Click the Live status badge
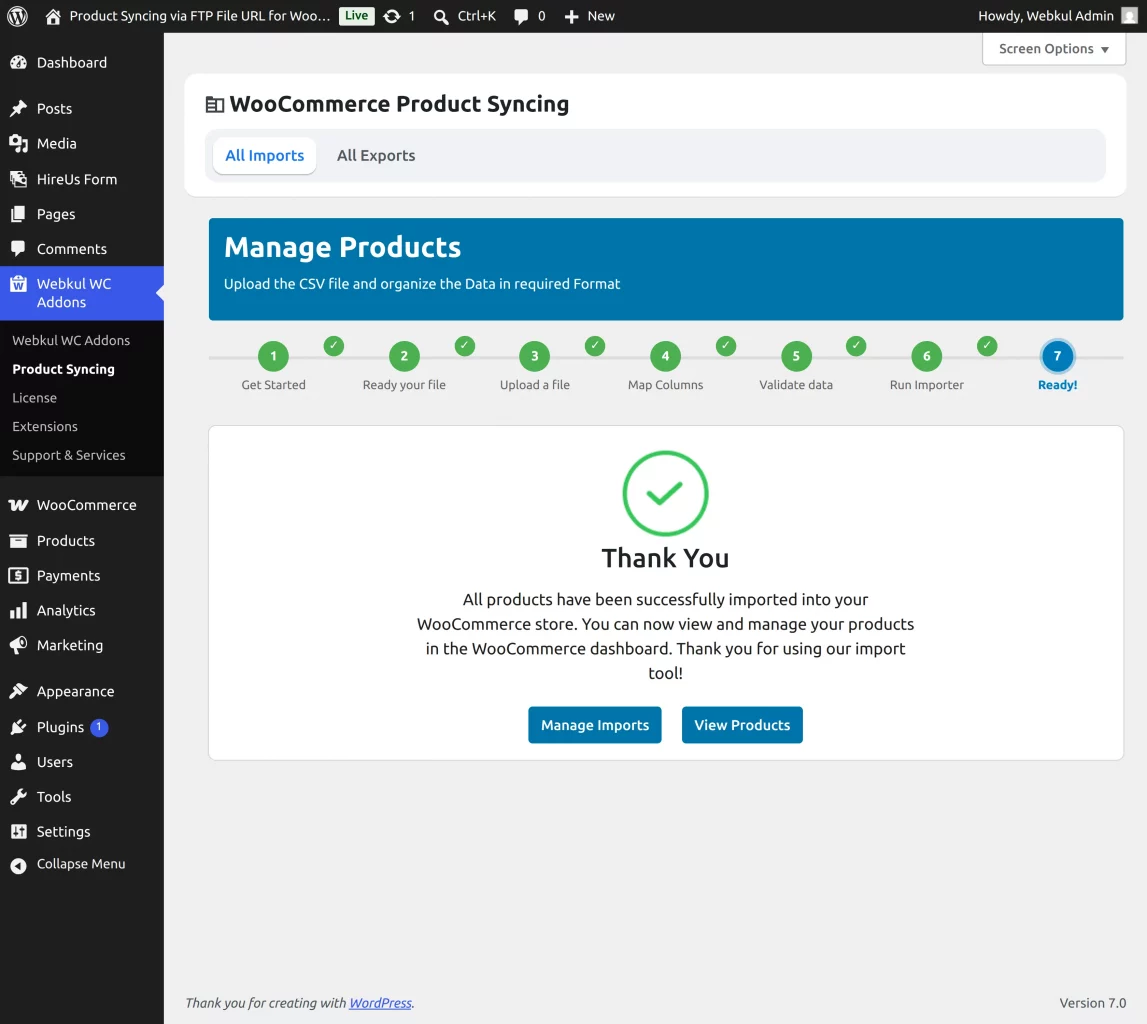The image size is (1147, 1024). pyautogui.click(x=356, y=16)
